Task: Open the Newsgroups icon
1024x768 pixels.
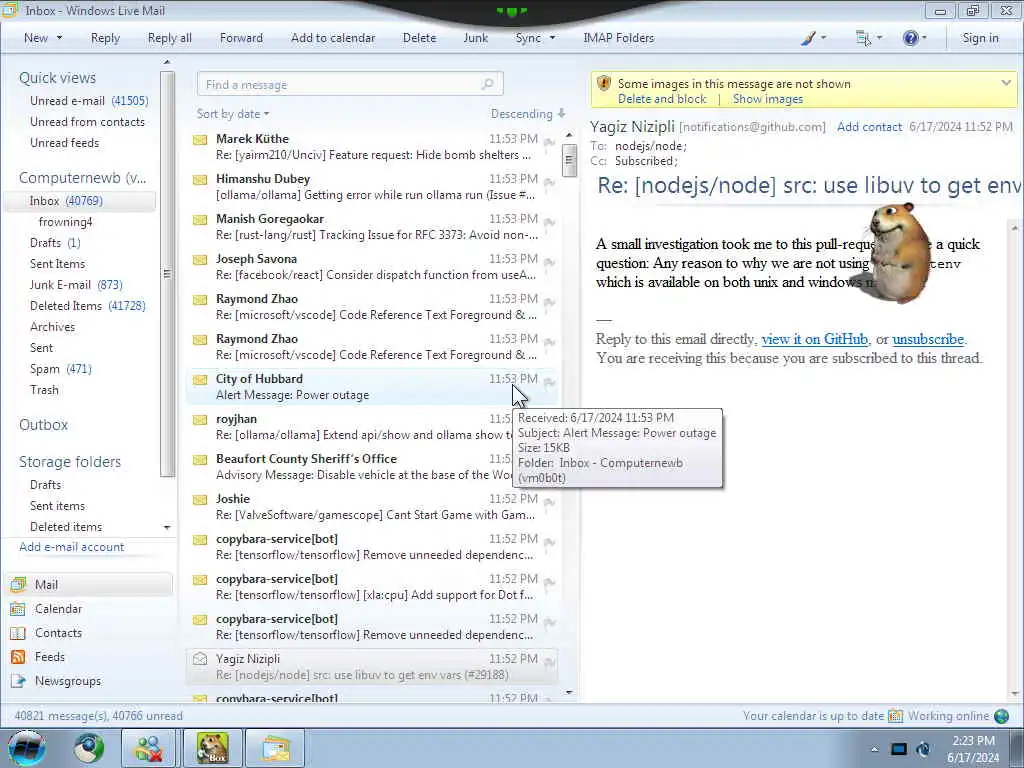Action: tap(18, 681)
